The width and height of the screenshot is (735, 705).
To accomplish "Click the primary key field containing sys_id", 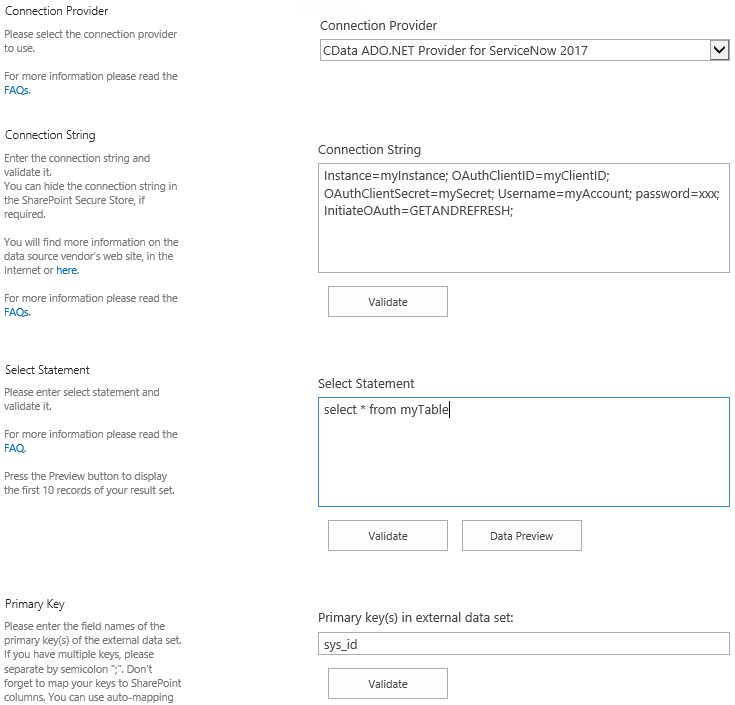I will coord(523,644).
